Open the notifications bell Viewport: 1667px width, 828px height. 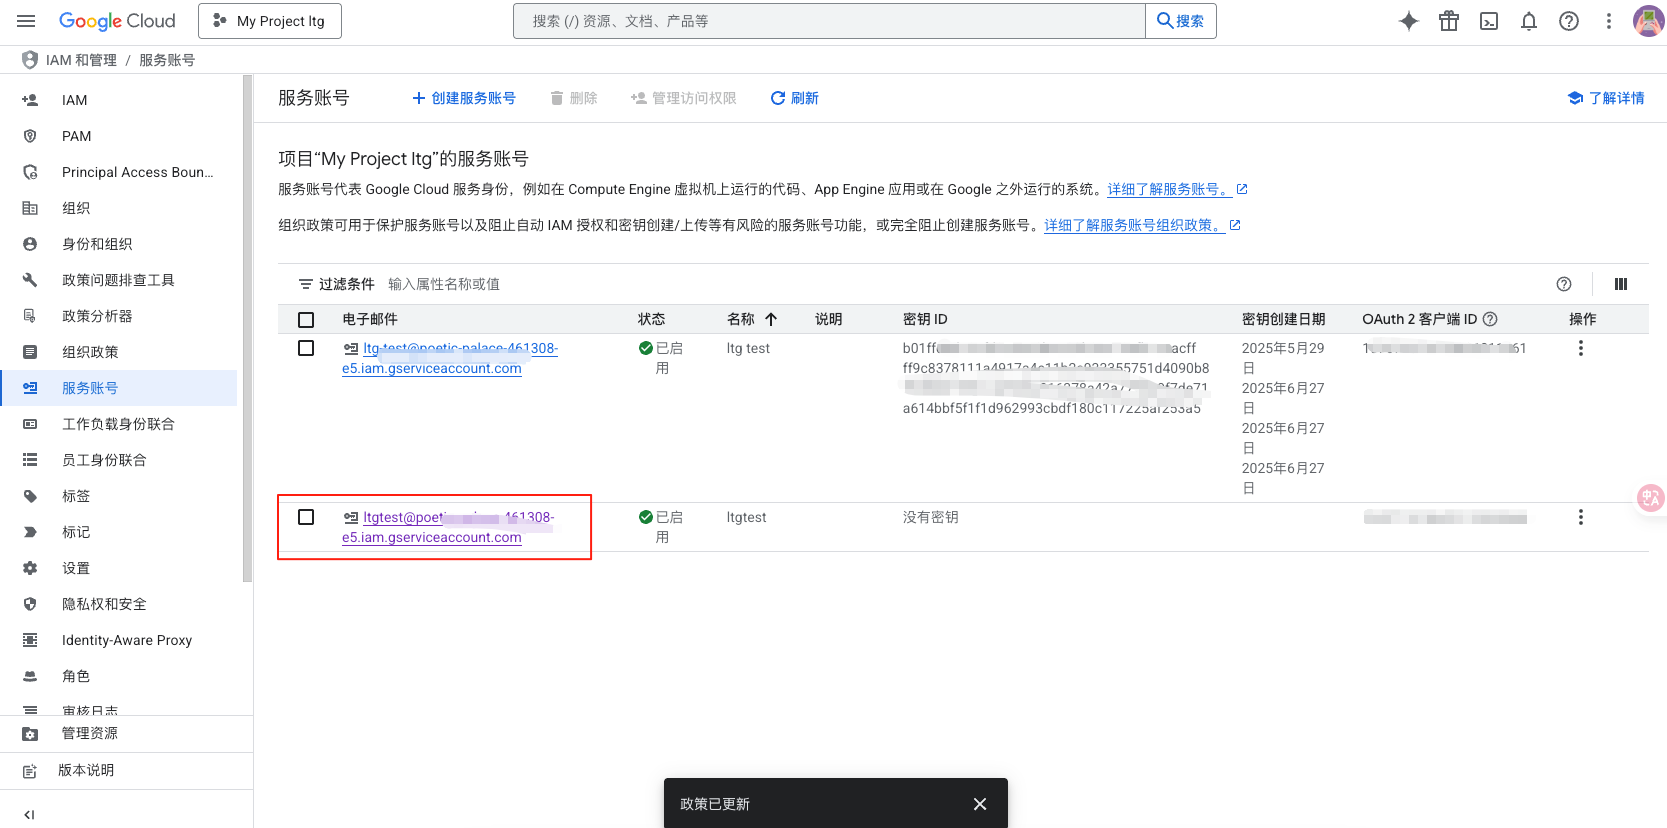click(1529, 21)
